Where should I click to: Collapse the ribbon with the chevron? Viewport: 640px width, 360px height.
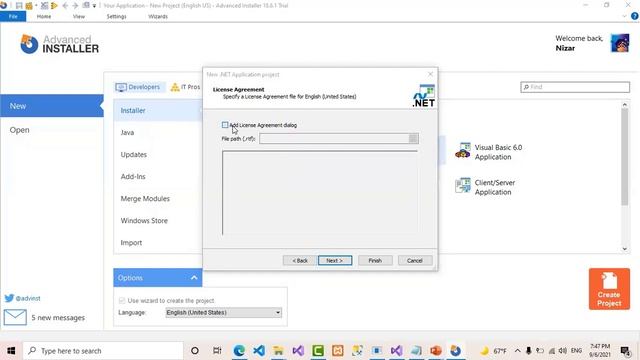coord(624,16)
